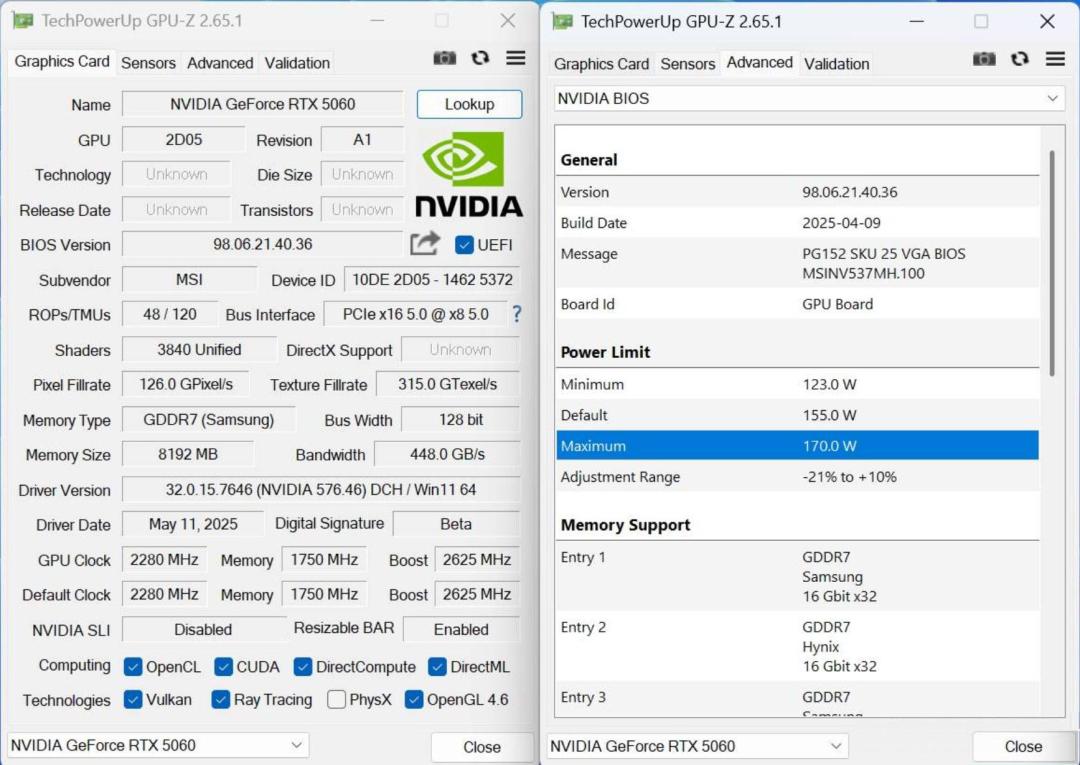The width and height of the screenshot is (1080, 765).
Task: Select the Version row in General section
Action: point(797,192)
